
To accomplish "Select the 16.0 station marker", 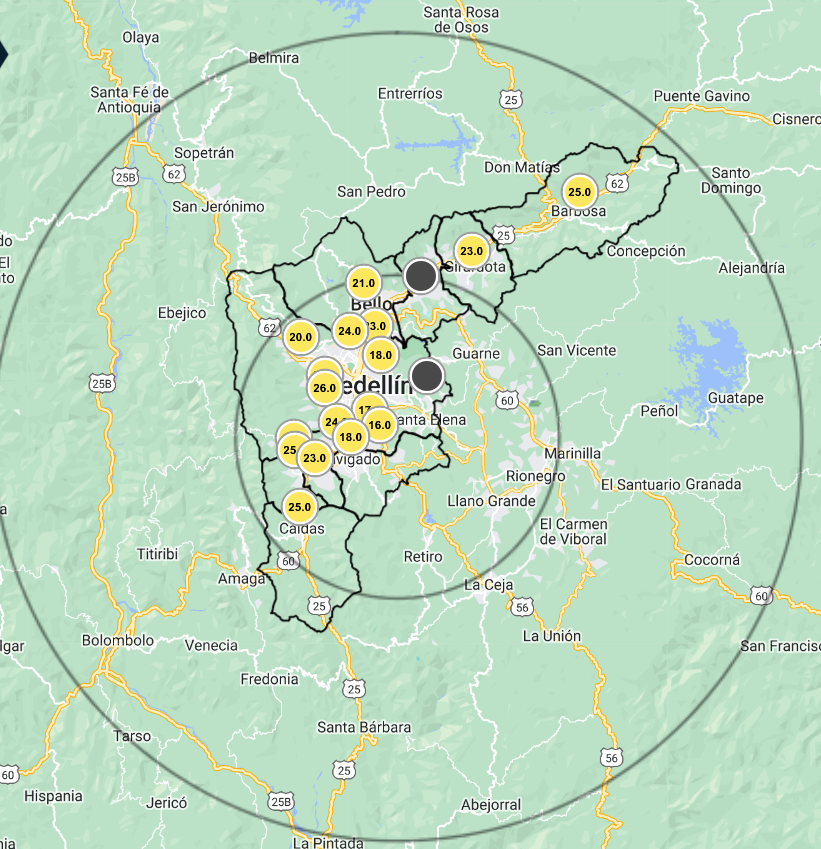I will pos(380,425).
